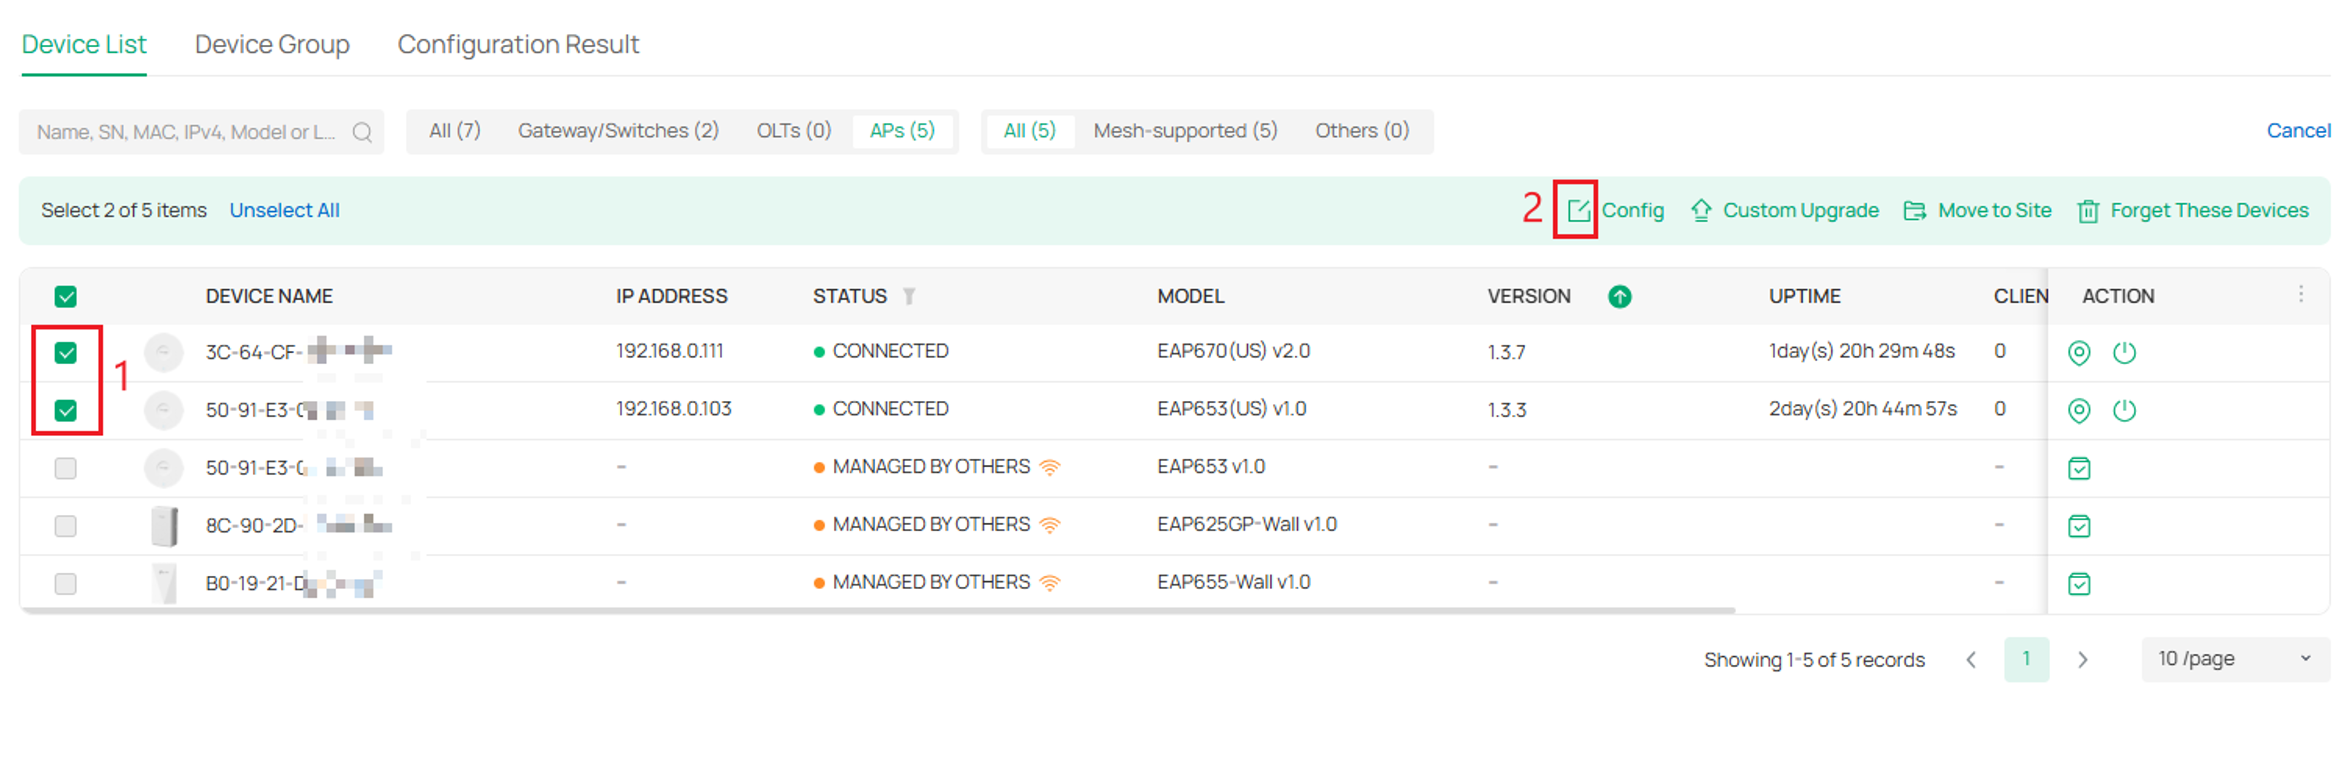Locate the EAP653(US) v1.0 device
Image resolution: width=2345 pixels, height=762 pixels.
pyautogui.click(x=2079, y=410)
